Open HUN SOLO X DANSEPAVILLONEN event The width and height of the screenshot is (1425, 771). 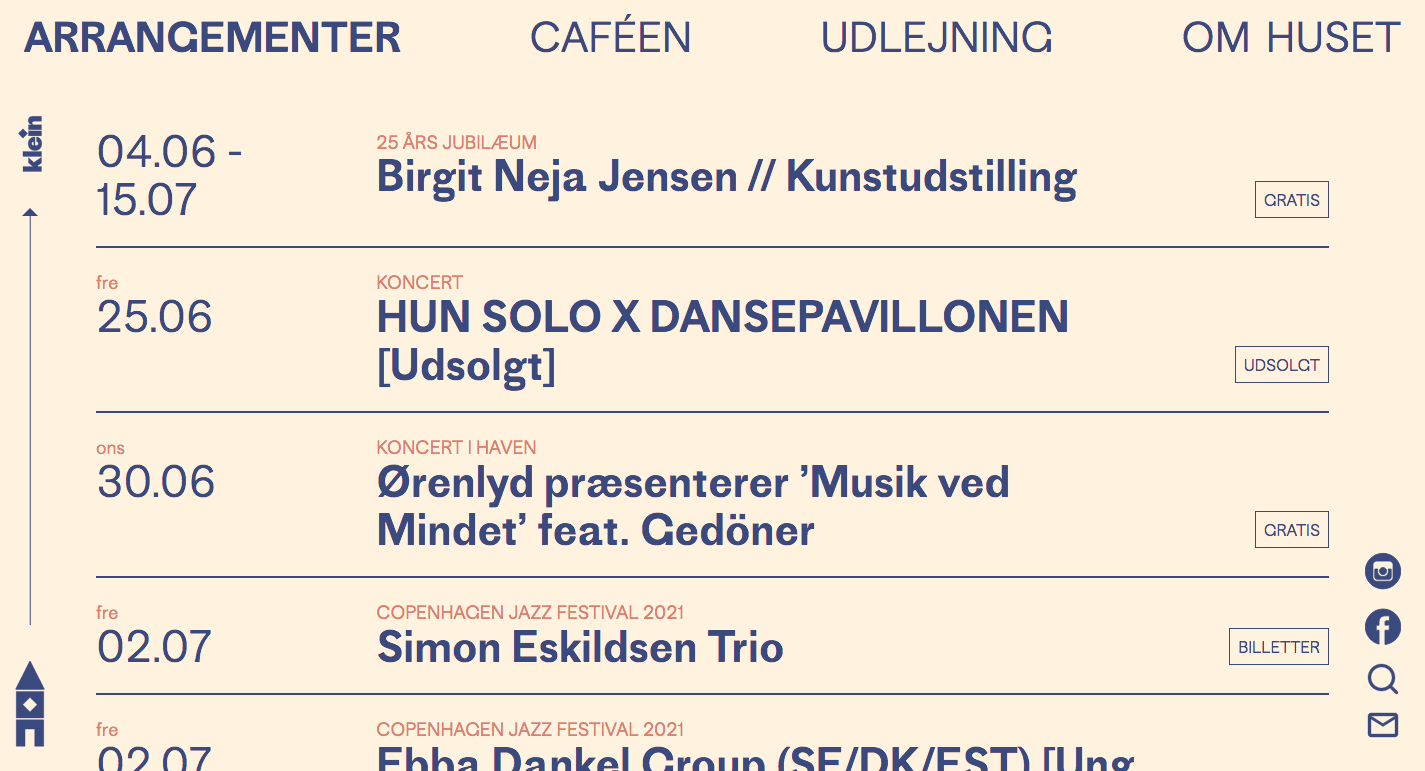(x=722, y=318)
